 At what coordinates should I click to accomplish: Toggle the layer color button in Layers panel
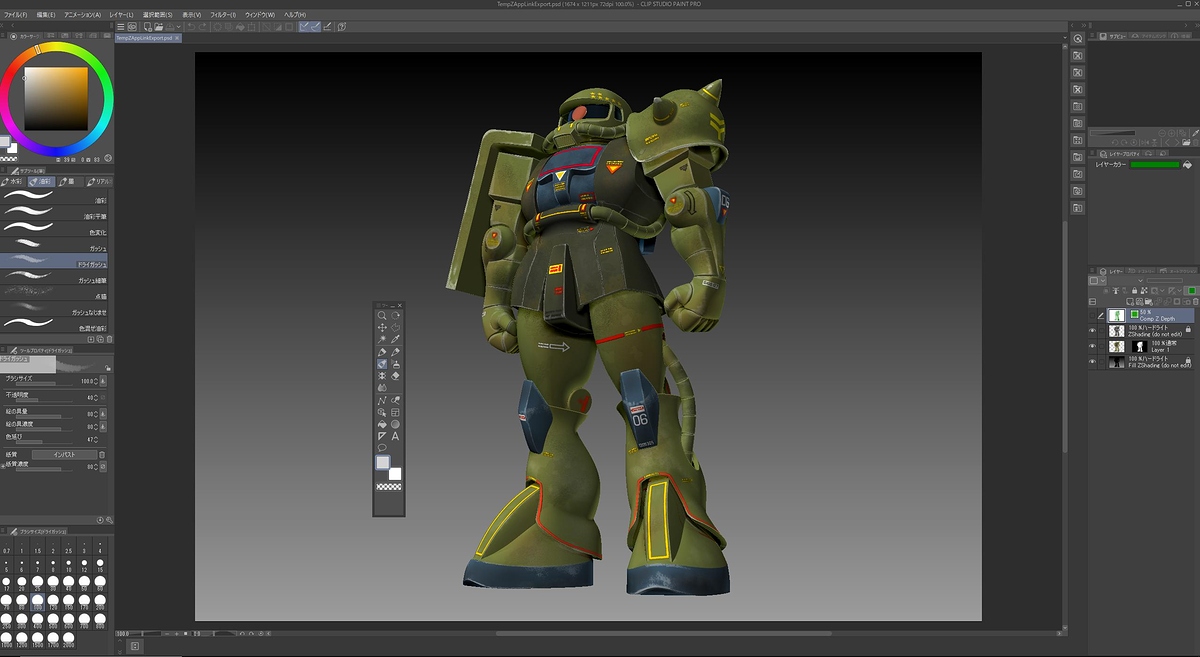click(x=1191, y=290)
